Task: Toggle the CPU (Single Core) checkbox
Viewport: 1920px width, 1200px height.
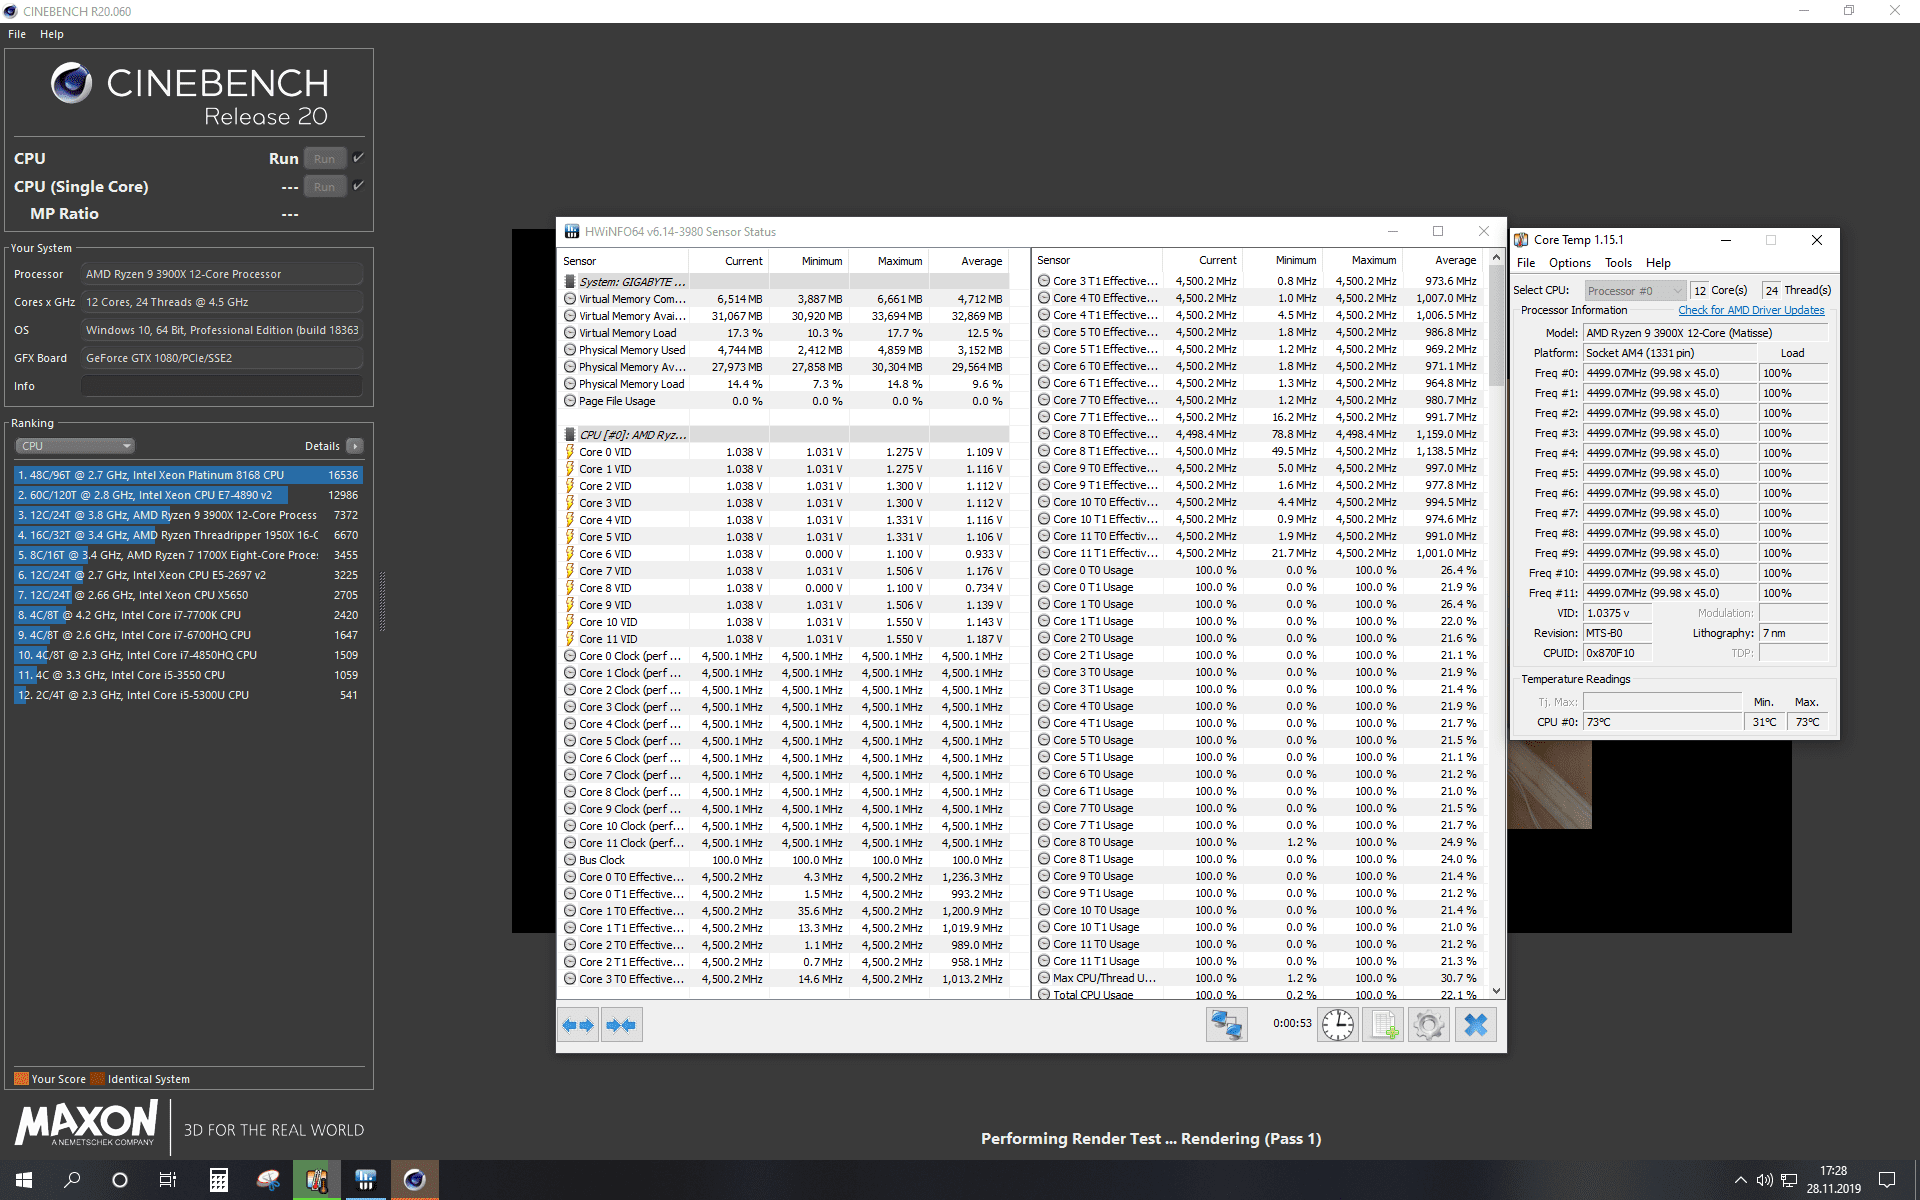Action: pos(358,186)
